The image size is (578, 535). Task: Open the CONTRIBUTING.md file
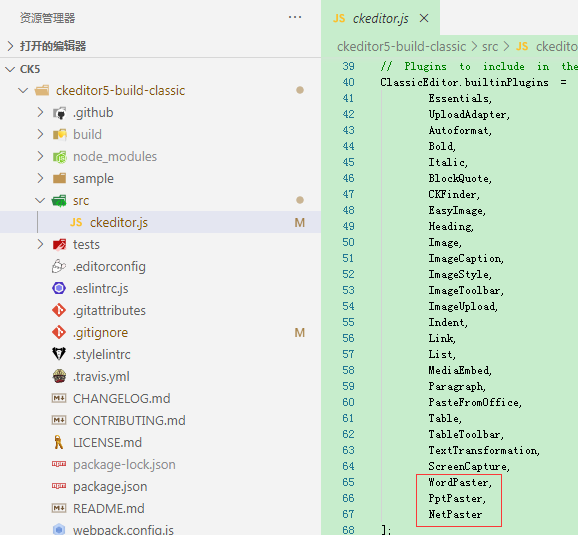click(x=129, y=421)
